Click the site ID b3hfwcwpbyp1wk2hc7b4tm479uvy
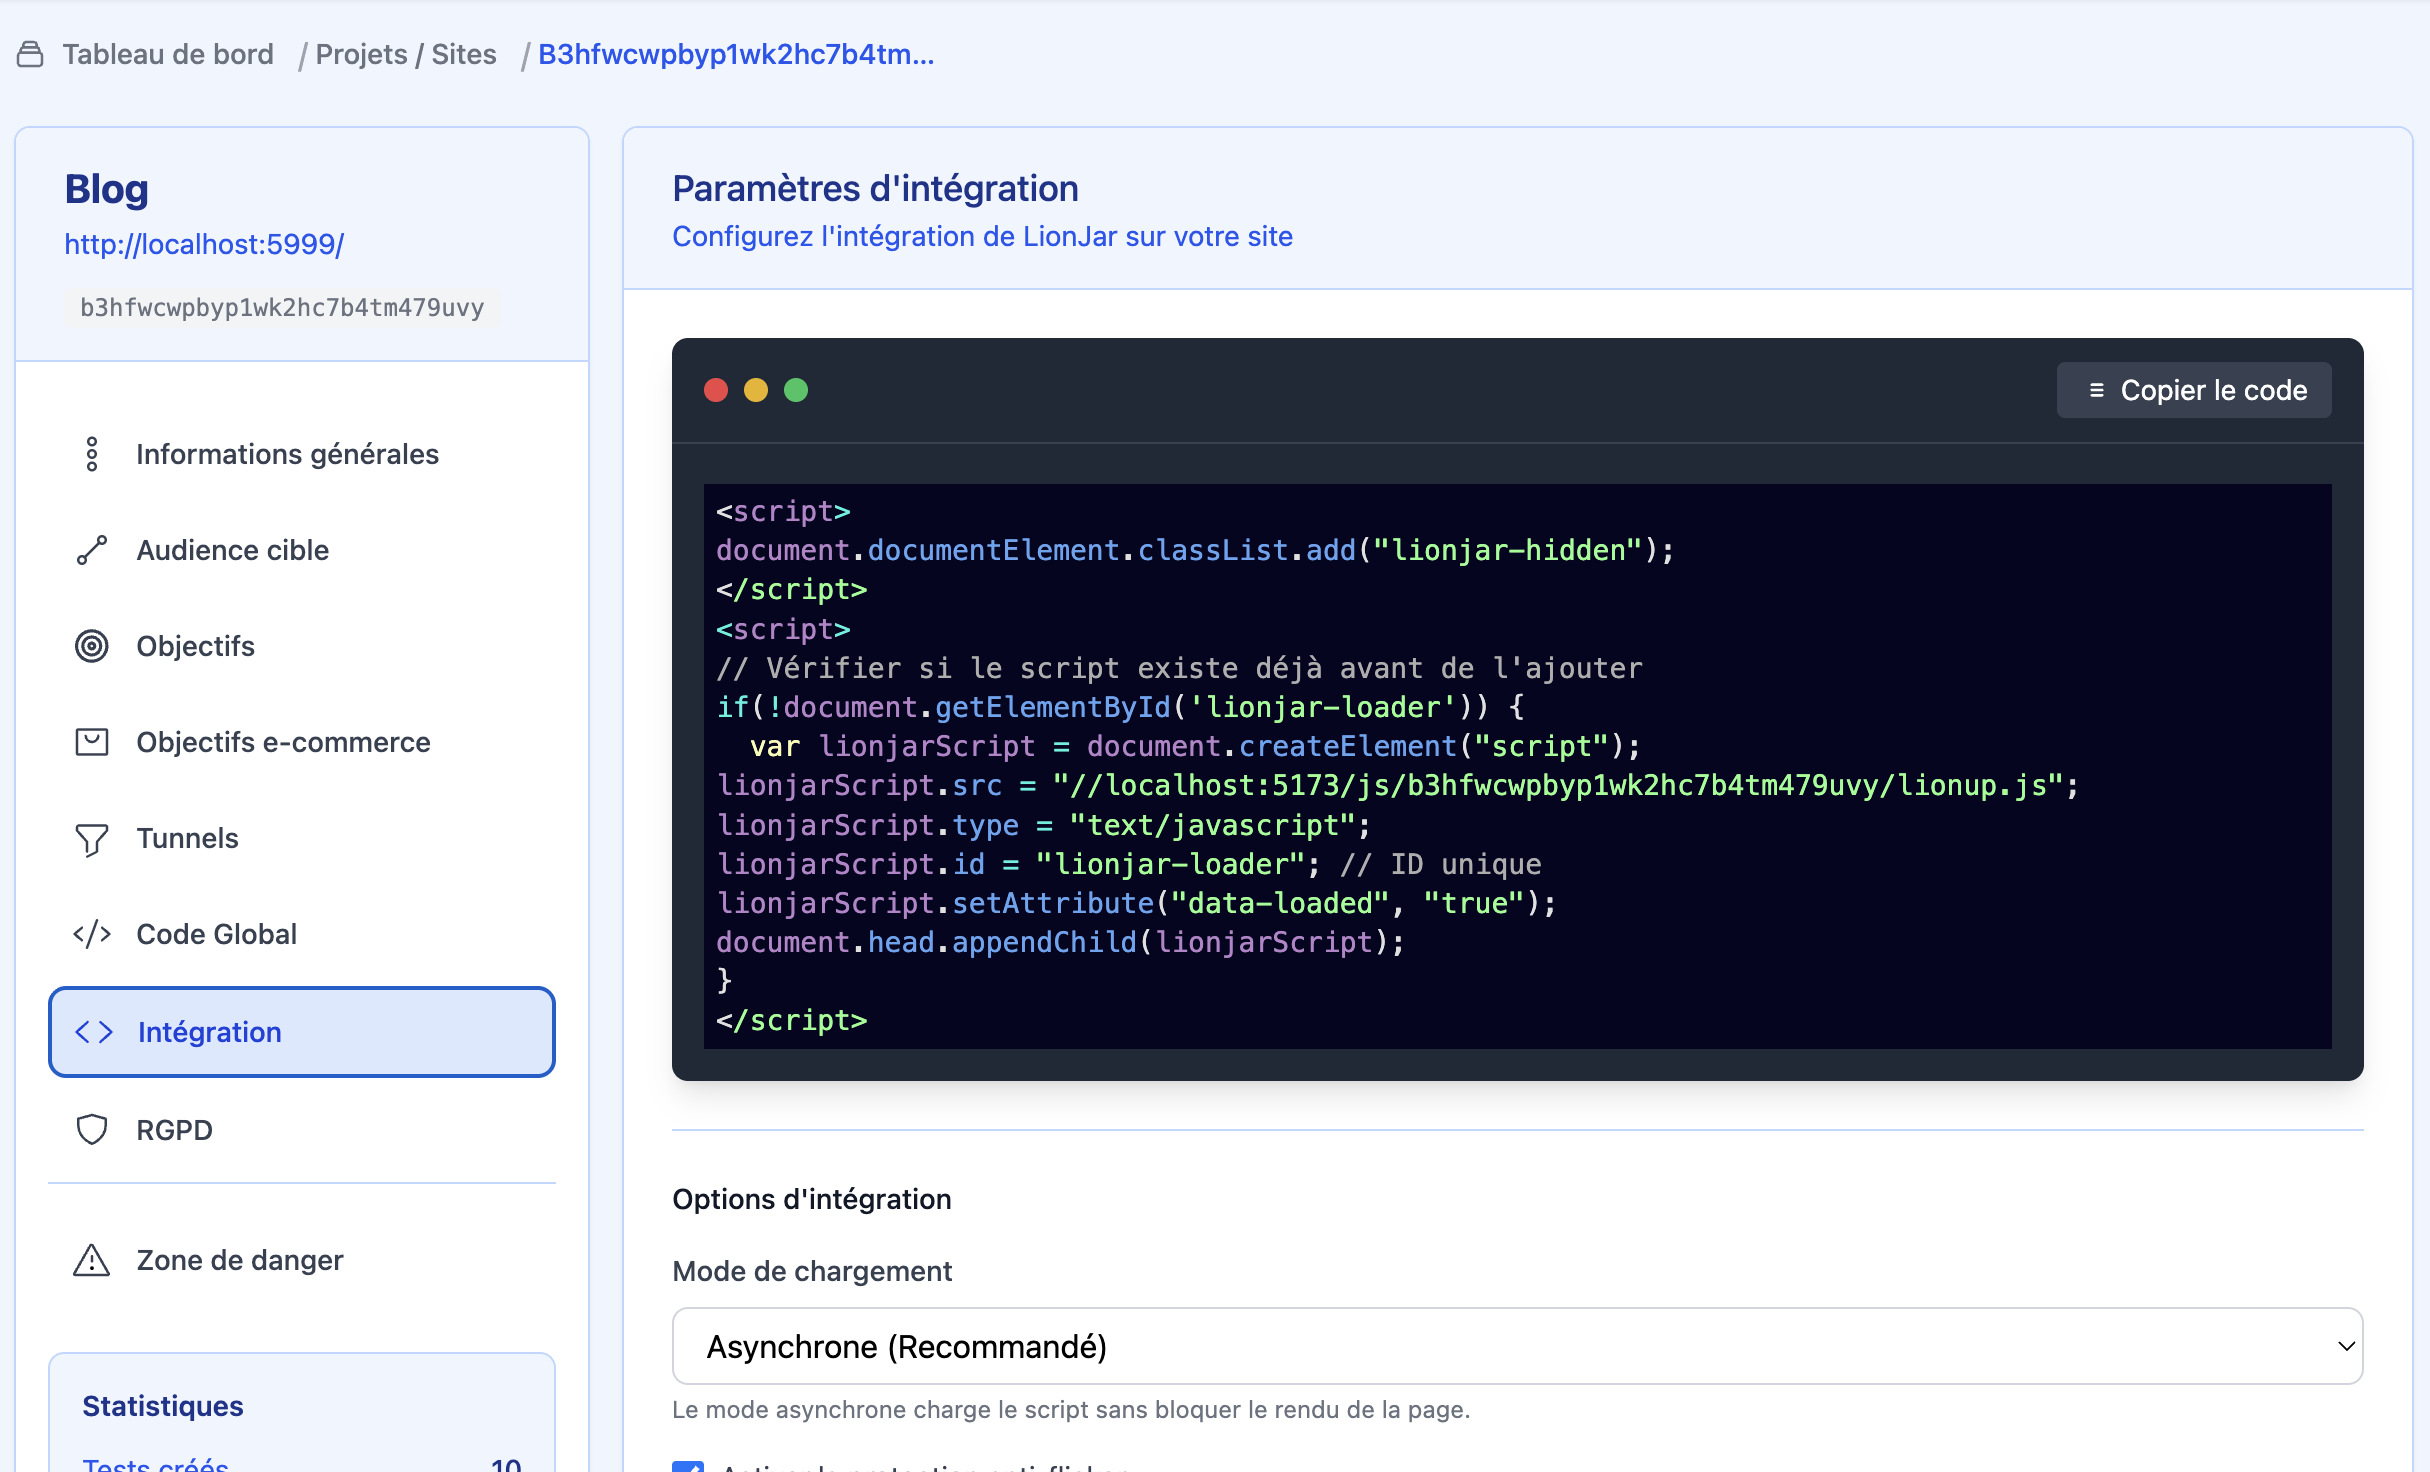Image resolution: width=2430 pixels, height=1472 pixels. pyautogui.click(x=282, y=307)
